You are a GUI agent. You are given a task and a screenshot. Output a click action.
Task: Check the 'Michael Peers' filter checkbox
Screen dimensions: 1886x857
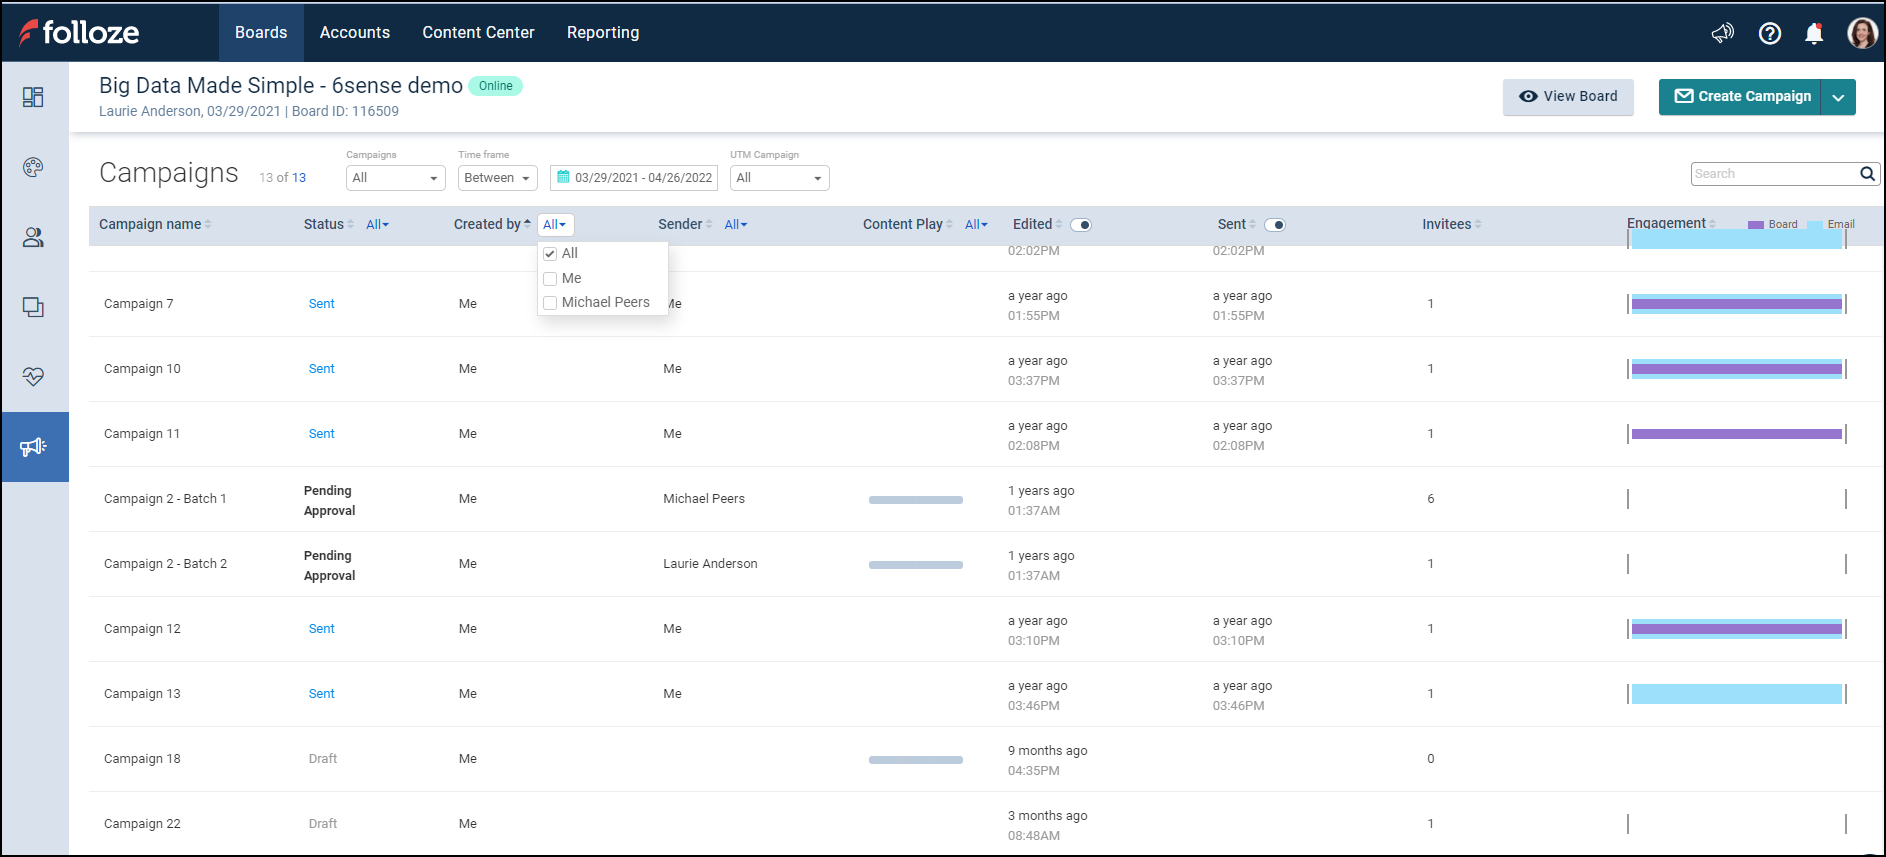(x=550, y=303)
